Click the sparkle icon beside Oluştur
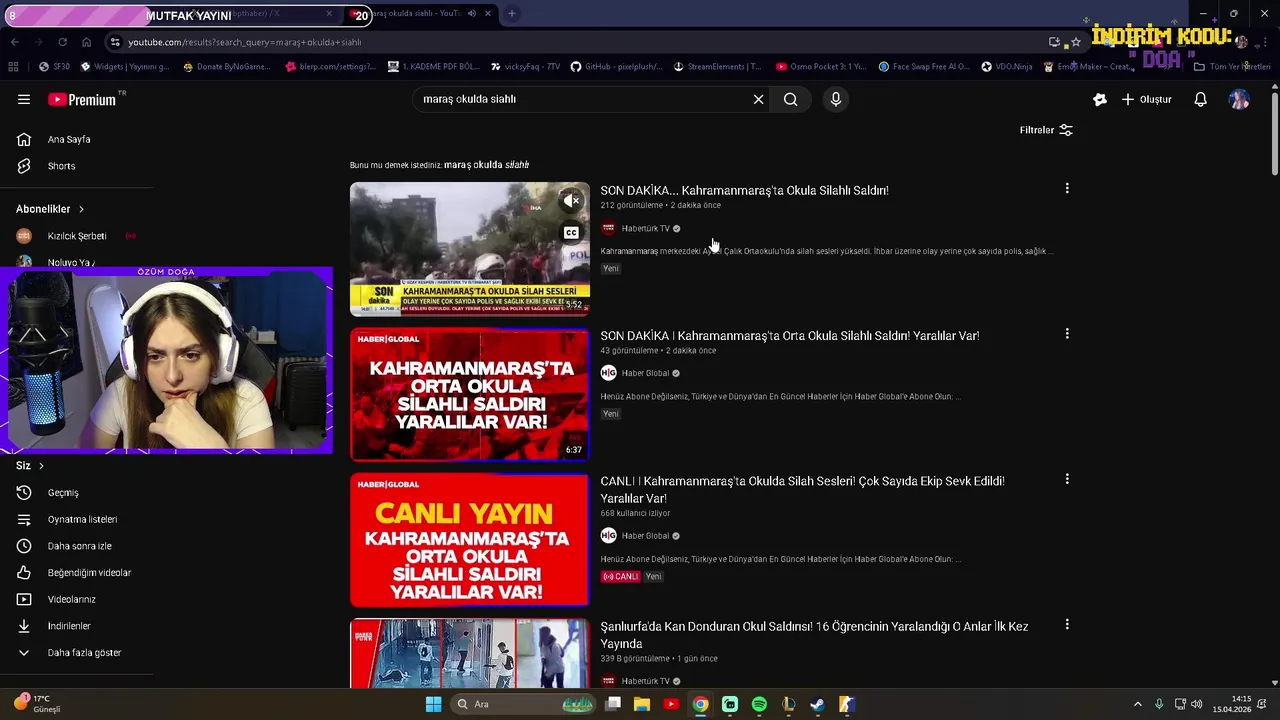The height and width of the screenshot is (720, 1280). coord(1100,99)
